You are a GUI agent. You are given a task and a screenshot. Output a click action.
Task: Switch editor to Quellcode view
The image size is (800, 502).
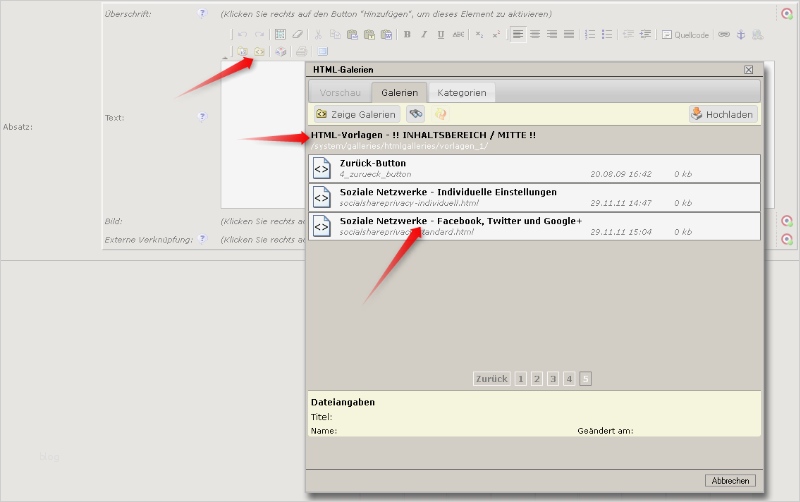pos(685,35)
